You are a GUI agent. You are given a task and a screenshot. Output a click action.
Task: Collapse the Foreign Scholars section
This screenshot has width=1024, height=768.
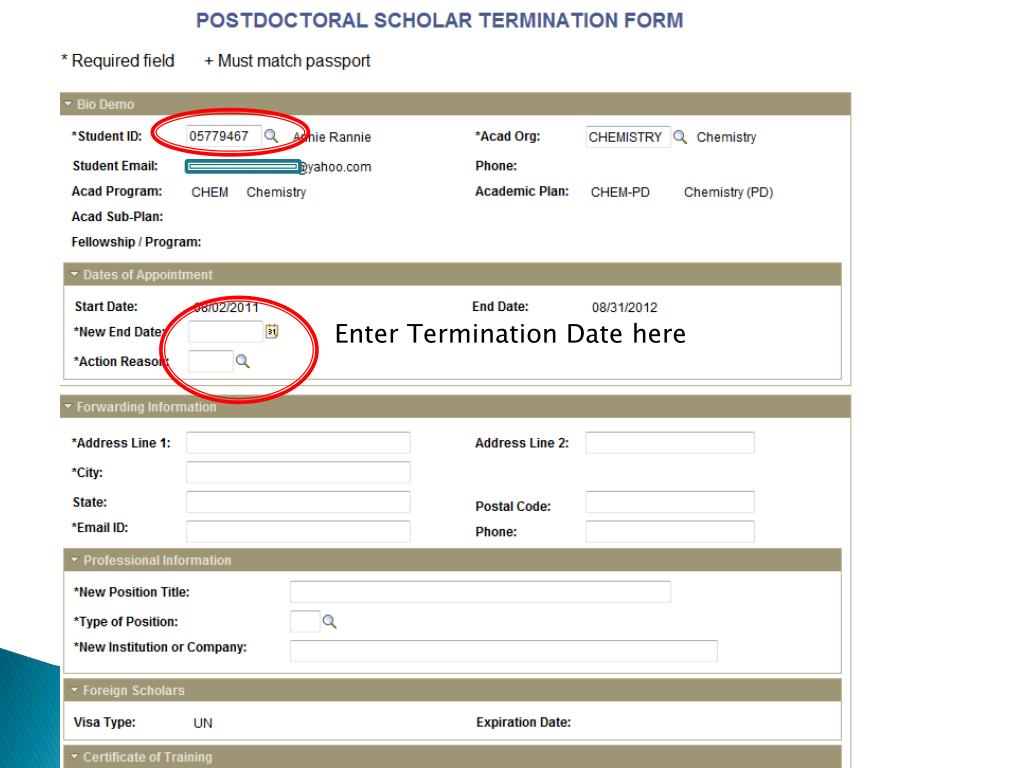point(75,691)
